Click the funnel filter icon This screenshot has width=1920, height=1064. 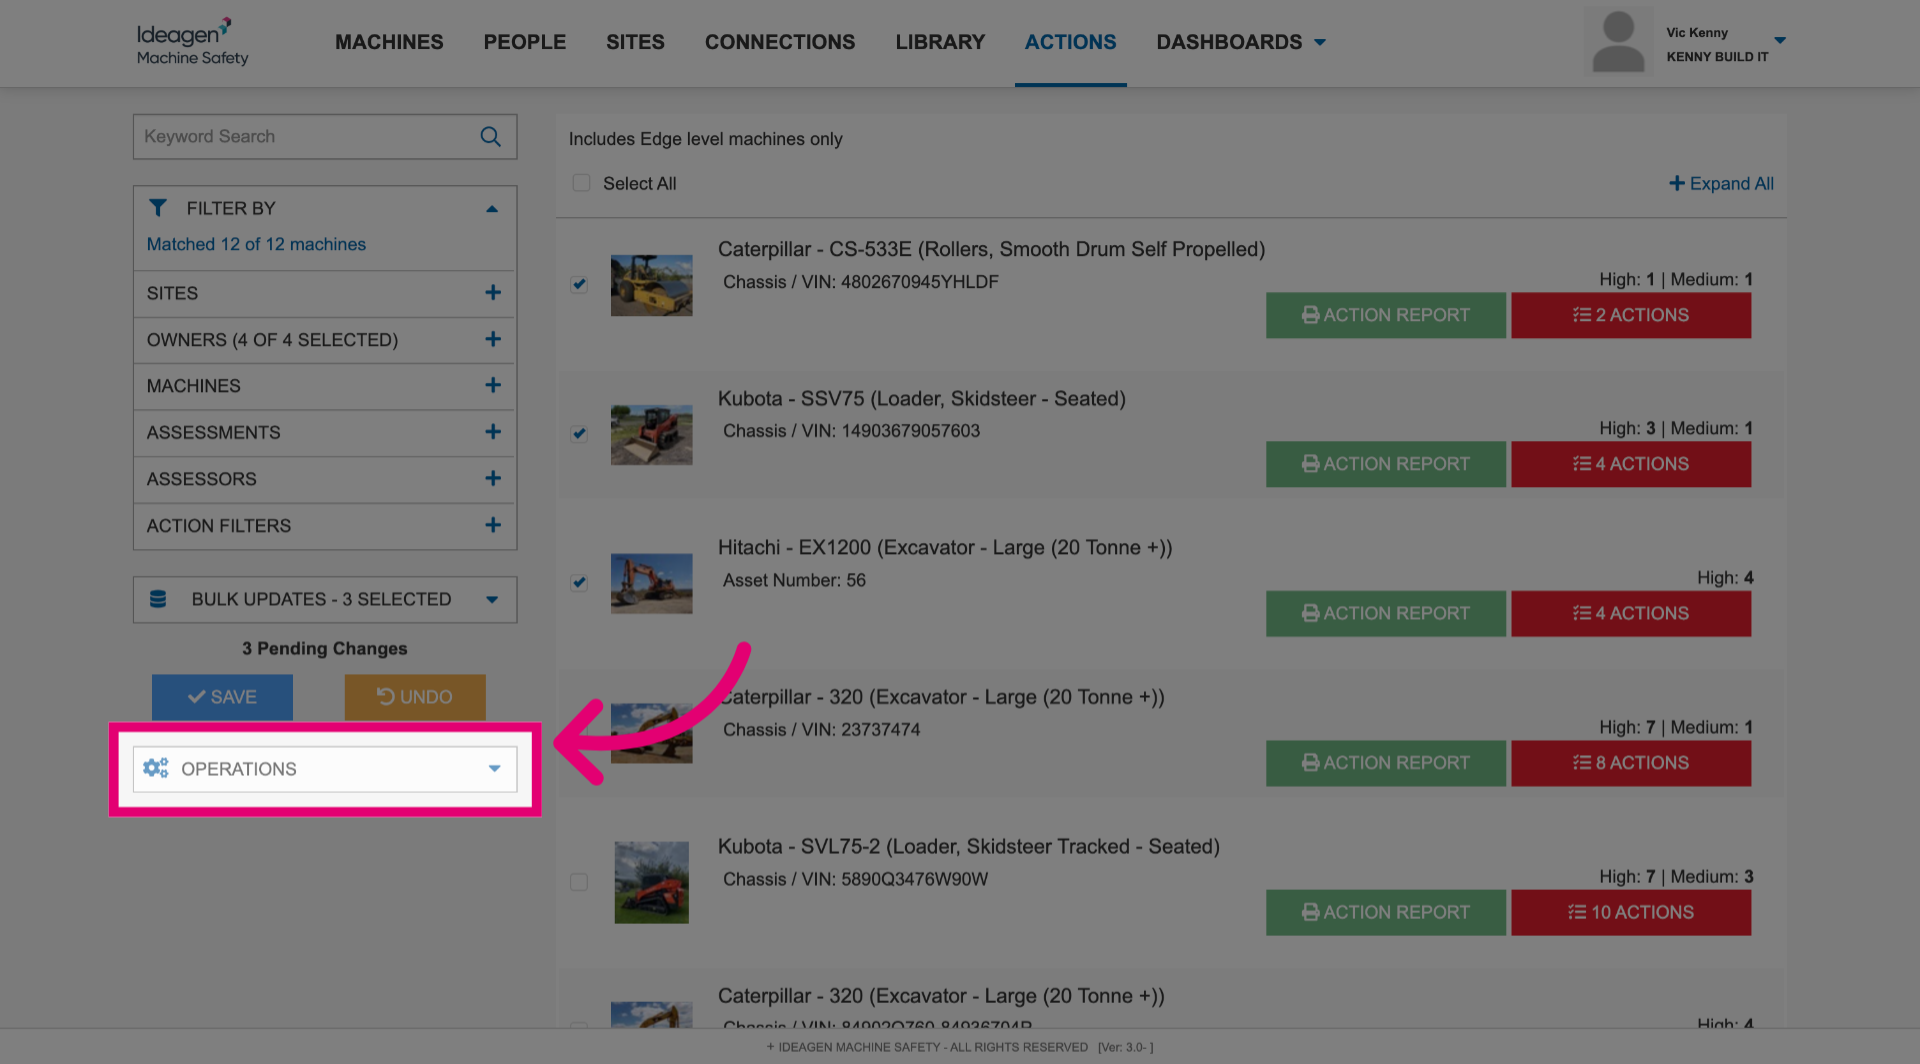(158, 208)
